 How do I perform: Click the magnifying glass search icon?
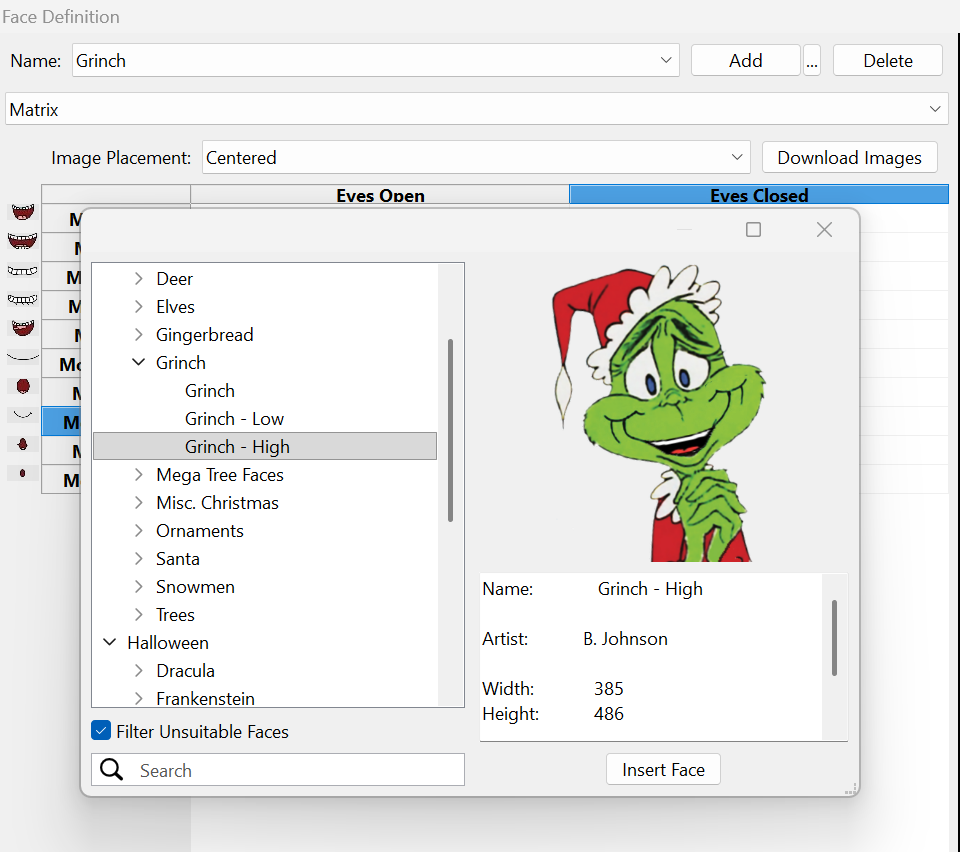pos(112,770)
